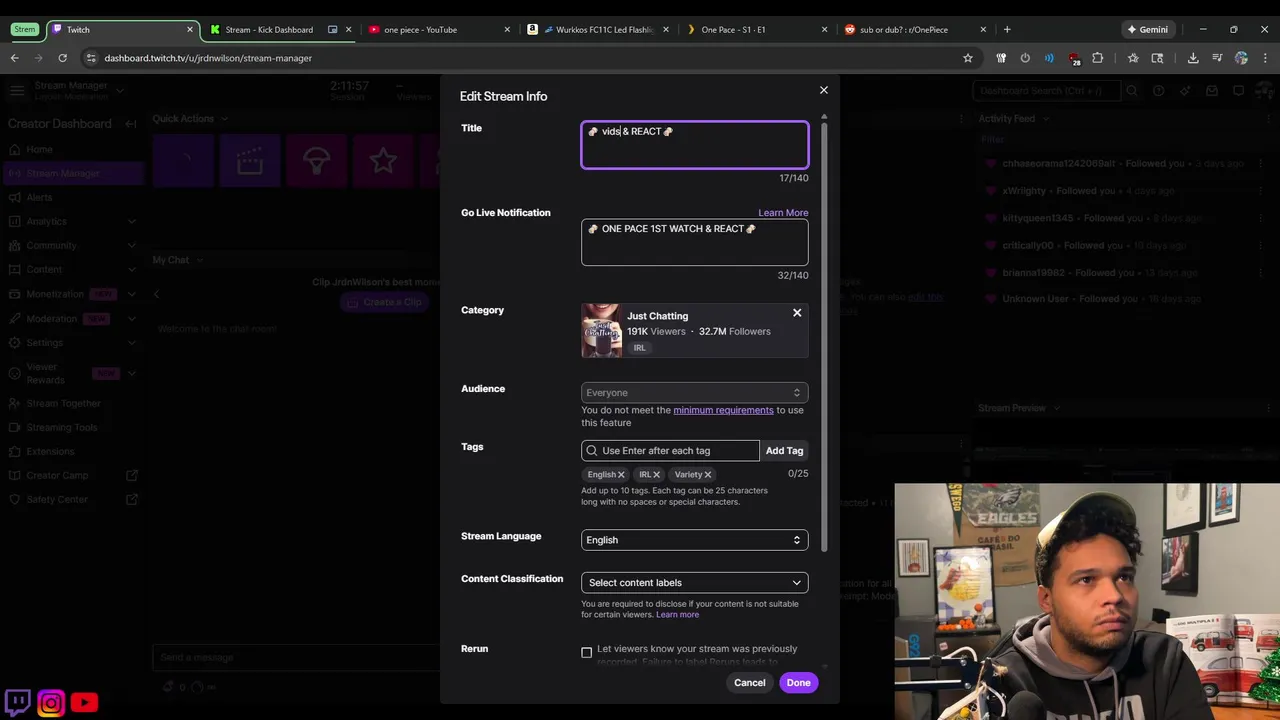
Task: Click the Add Tag button
Action: click(784, 451)
